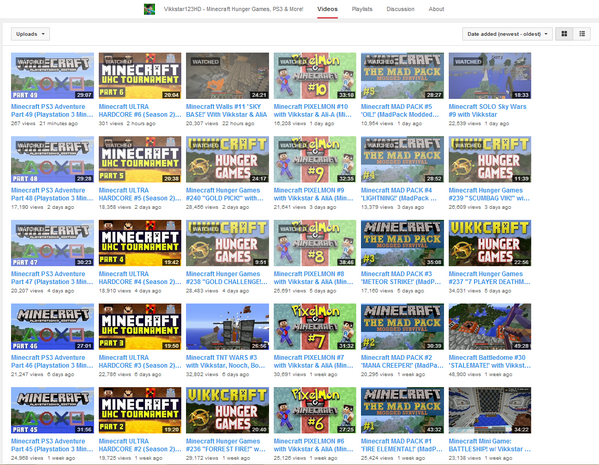599x465 pixels.
Task: Play the UHC Tournament Part 5 thumbnail
Action: pyautogui.click(x=140, y=159)
